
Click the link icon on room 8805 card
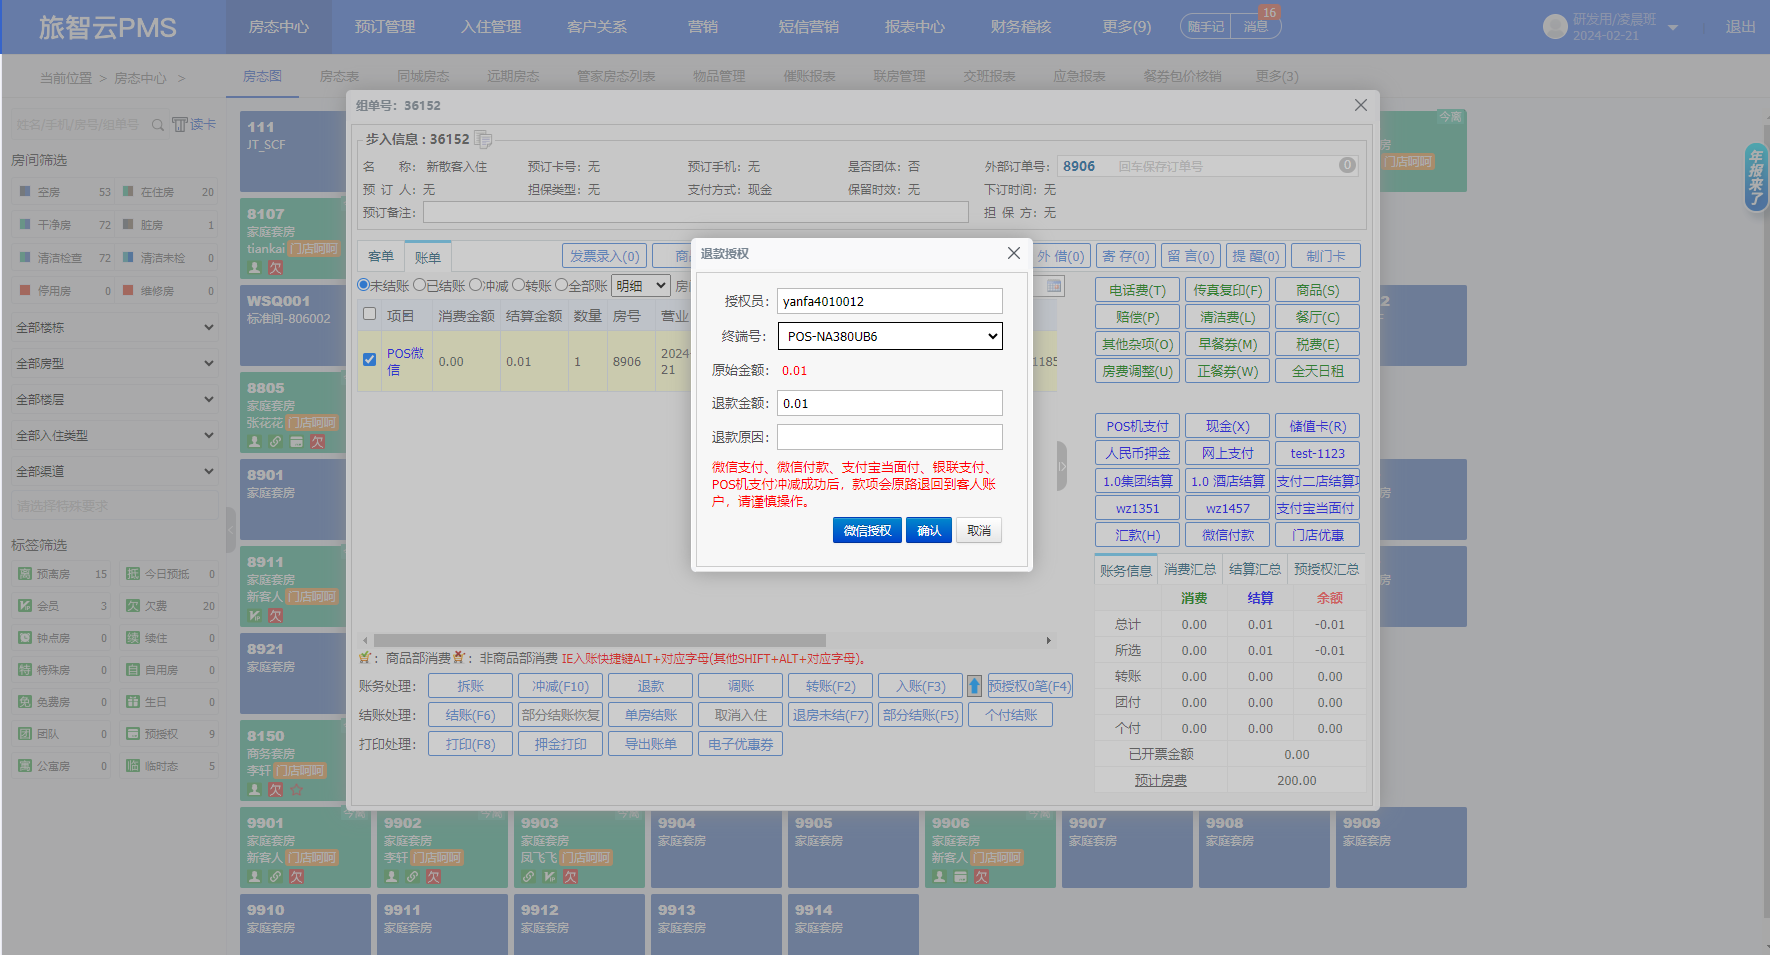click(x=276, y=442)
